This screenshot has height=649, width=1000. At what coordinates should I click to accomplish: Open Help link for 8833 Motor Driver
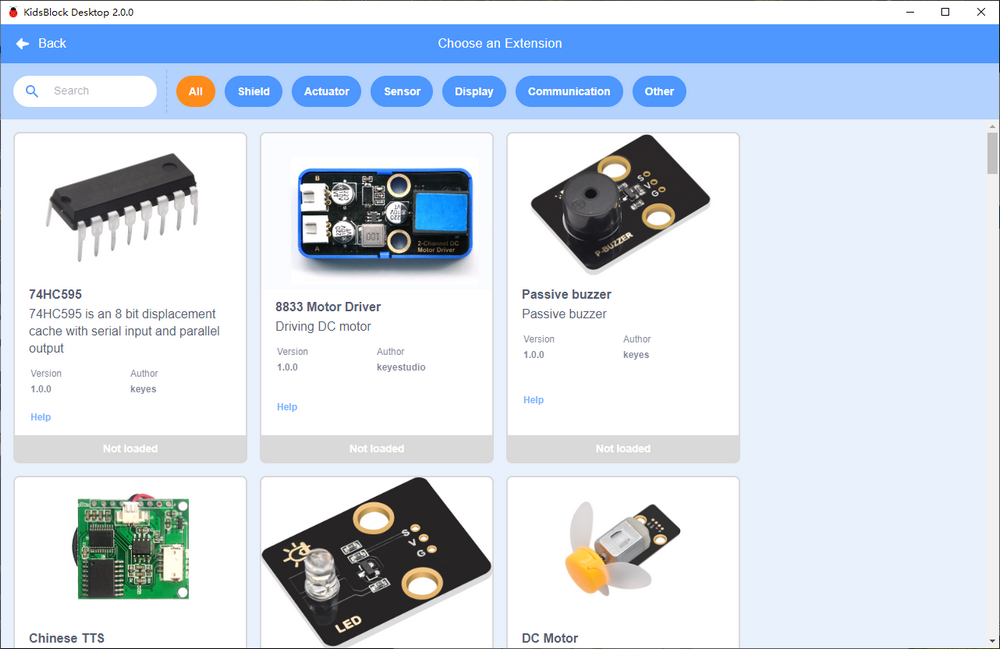pos(287,407)
